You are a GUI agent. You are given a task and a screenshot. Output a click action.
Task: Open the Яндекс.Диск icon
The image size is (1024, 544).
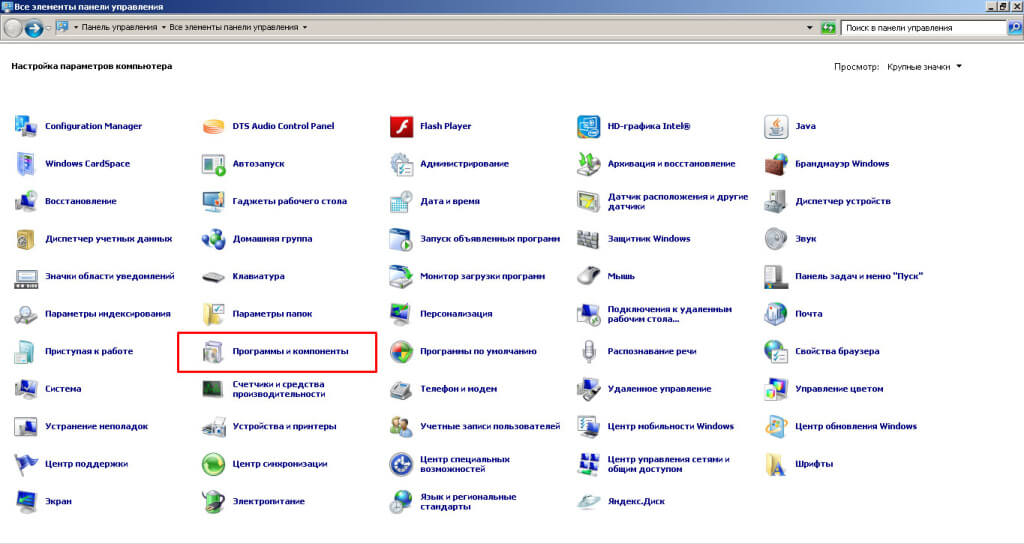tap(588, 502)
